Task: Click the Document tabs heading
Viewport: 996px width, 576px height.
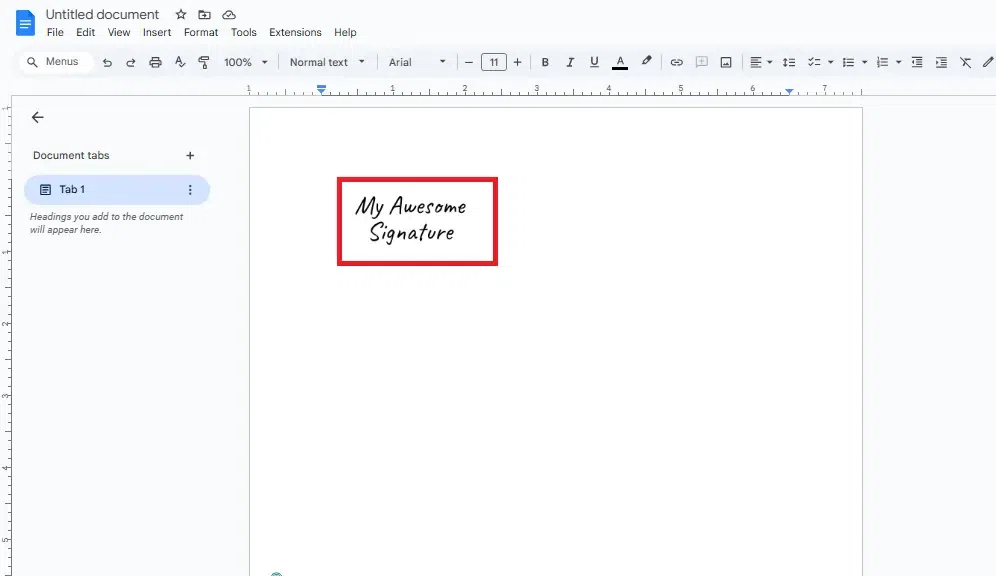Action: tap(71, 156)
